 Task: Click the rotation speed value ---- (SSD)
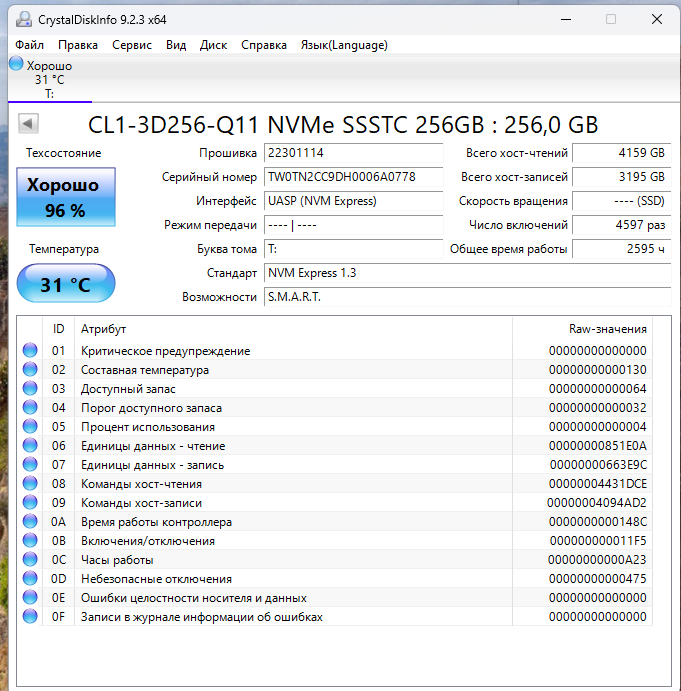621,201
